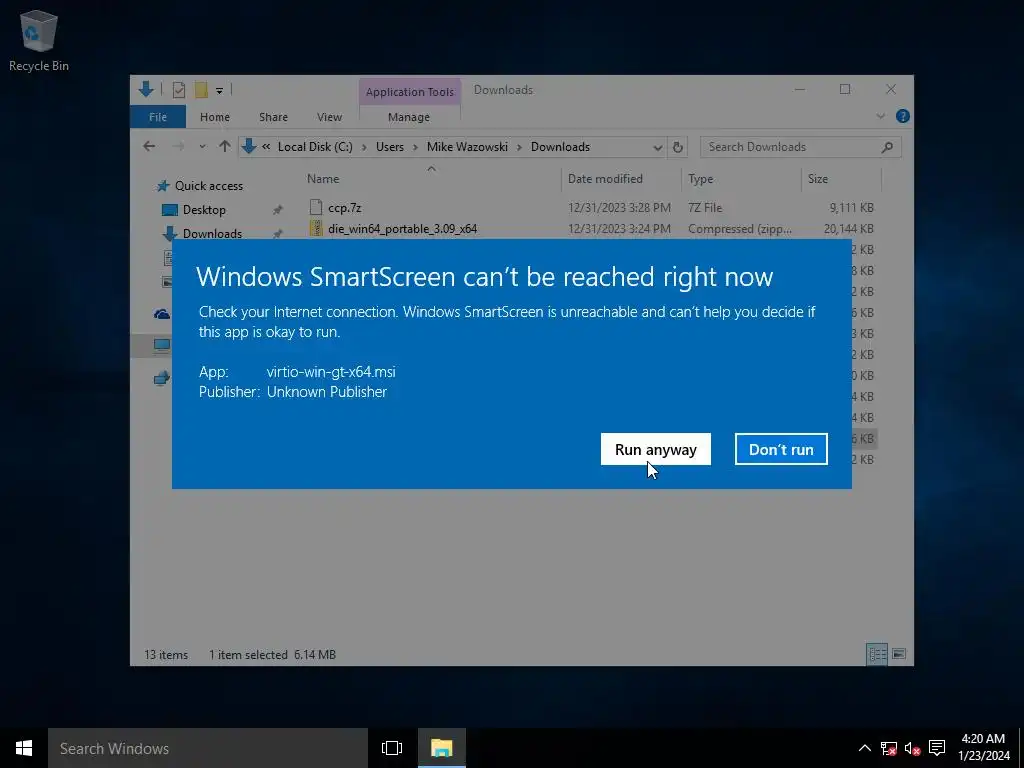Click File Explorer taskbar icon
The height and width of the screenshot is (768, 1024).
coord(441,748)
